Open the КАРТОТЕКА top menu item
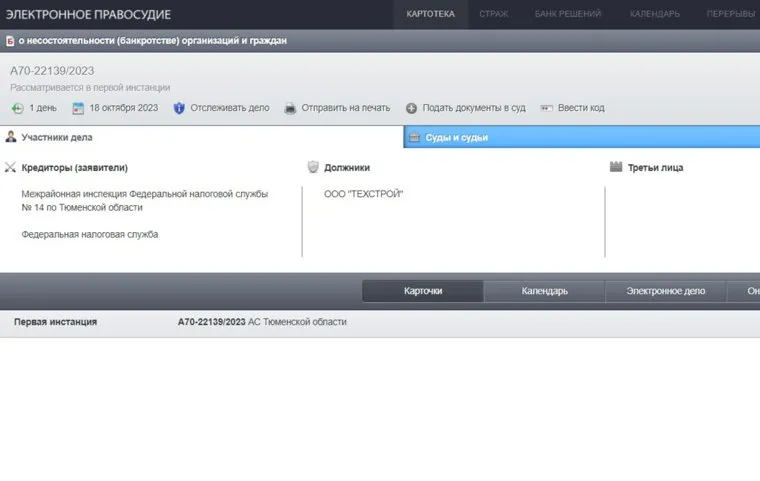The width and height of the screenshot is (760, 481). pos(430,14)
